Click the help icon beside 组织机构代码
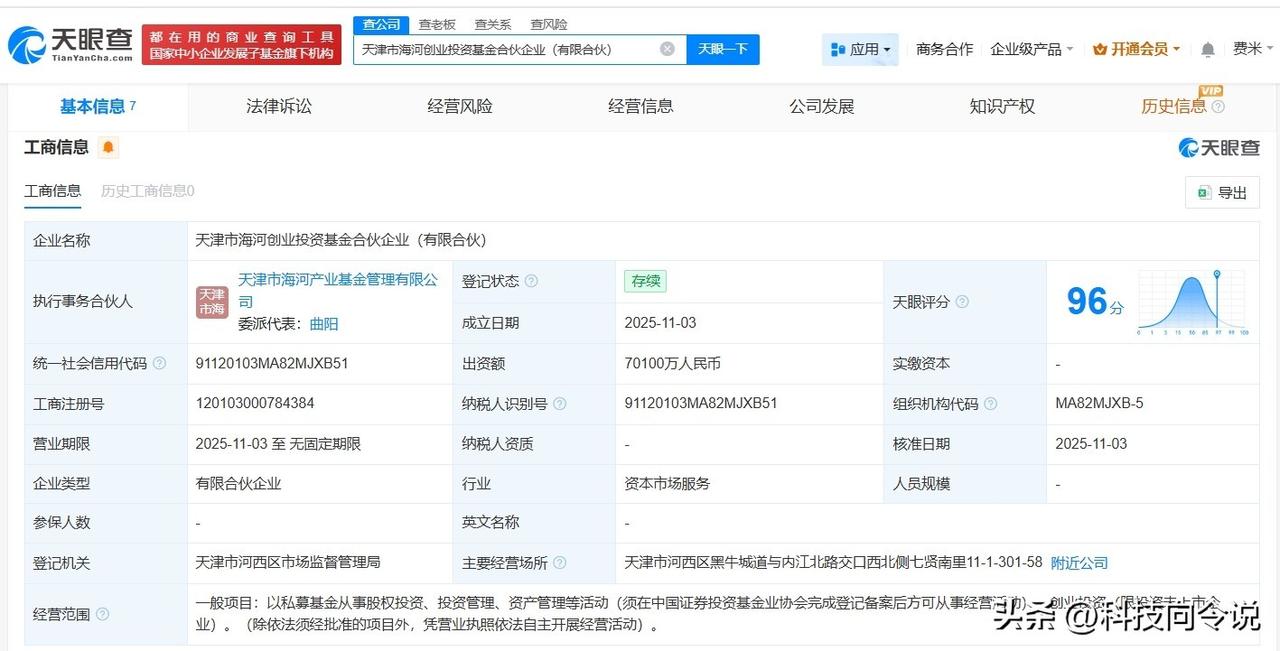The image size is (1280, 651). [x=989, y=404]
